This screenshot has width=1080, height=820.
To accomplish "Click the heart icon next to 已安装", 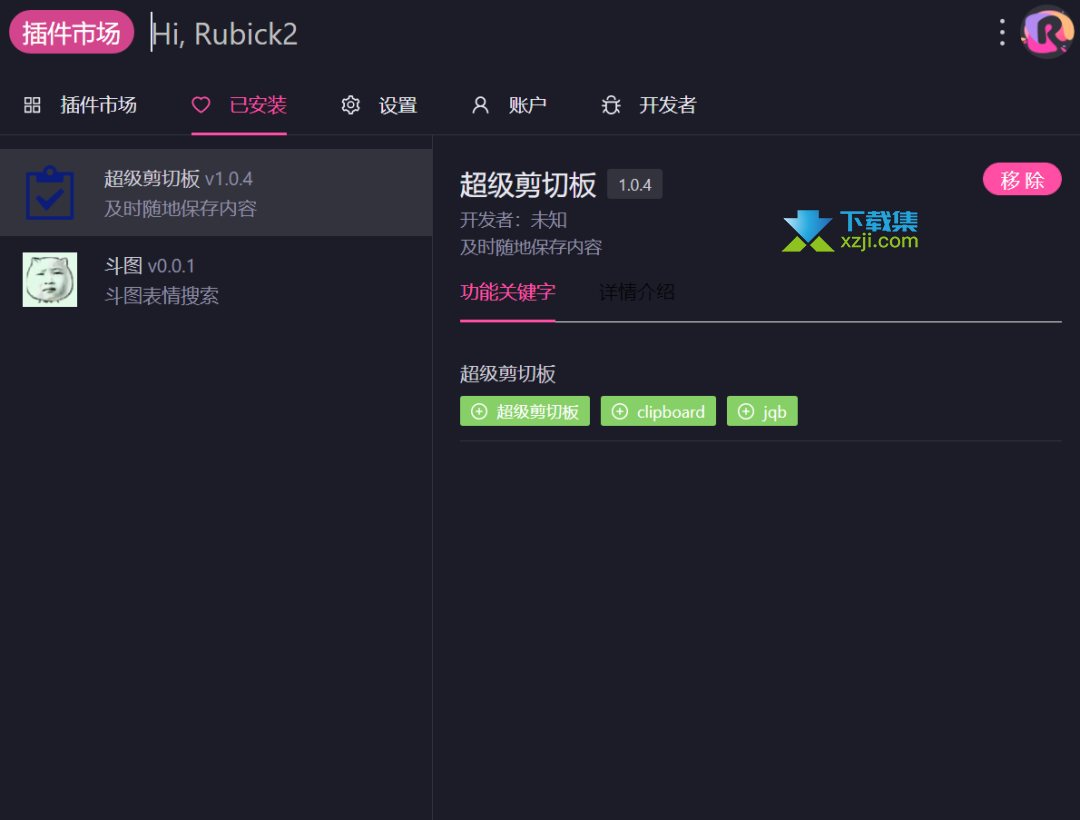I will [200, 105].
